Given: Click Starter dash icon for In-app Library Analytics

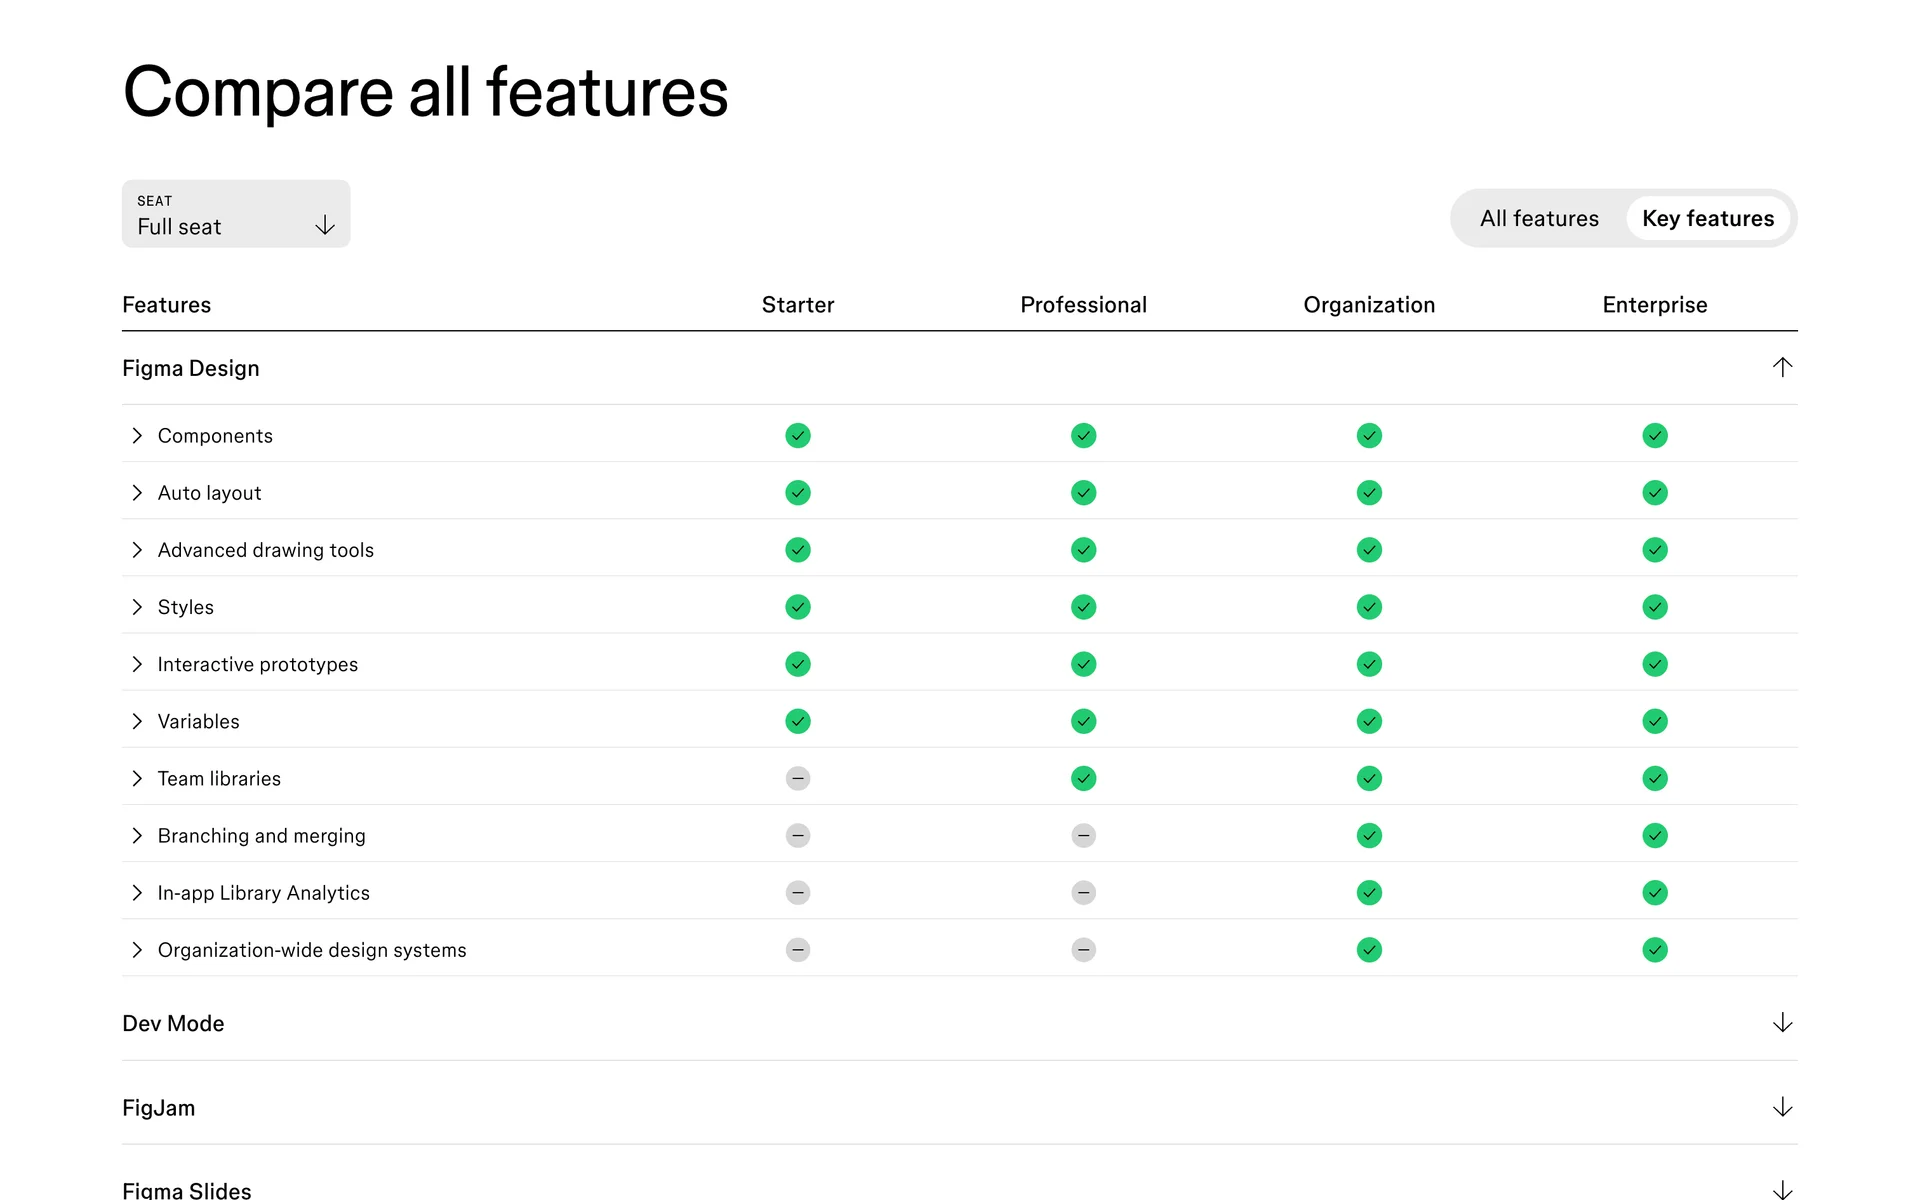Looking at the screenshot, I should point(797,892).
